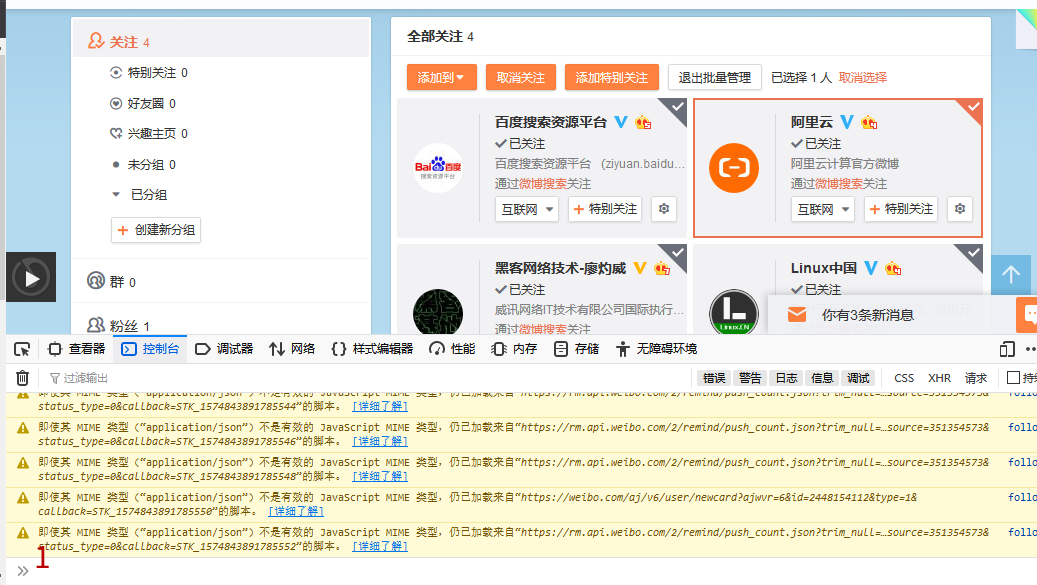This screenshot has width=1037, height=585.
Task: Select the 黑客网络技术-廖灼威 card checkmark
Action: pyautogui.click(x=677, y=253)
